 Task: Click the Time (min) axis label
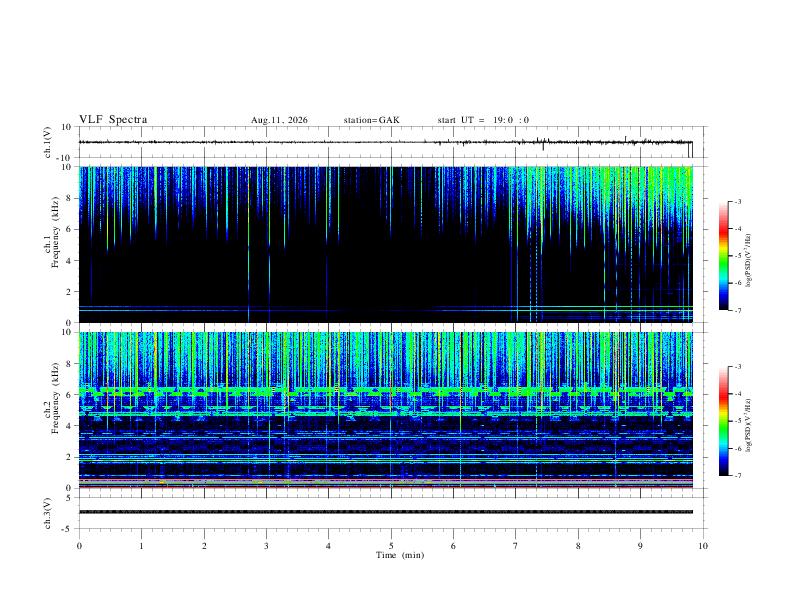[400, 555]
